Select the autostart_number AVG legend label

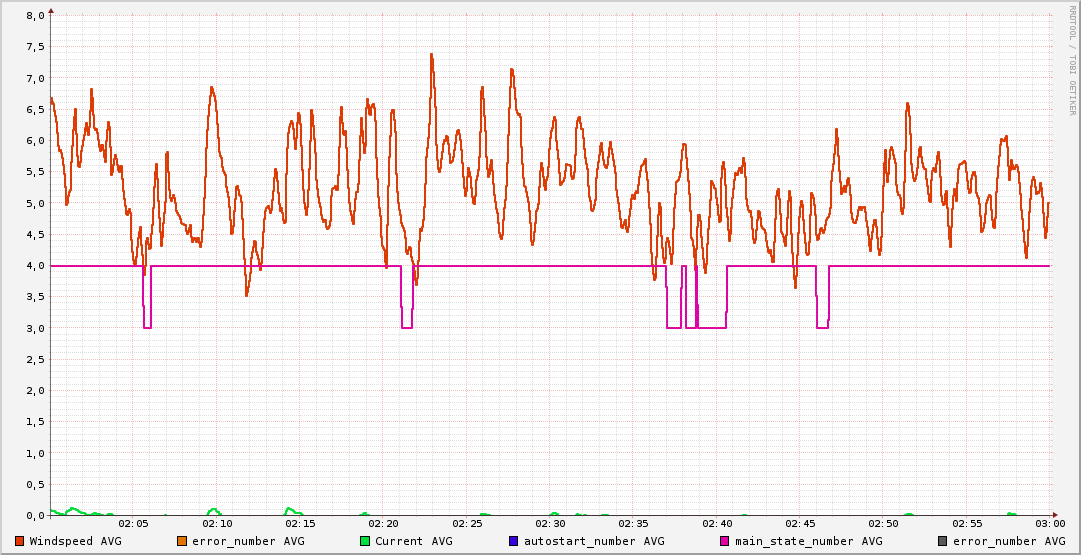coord(594,541)
